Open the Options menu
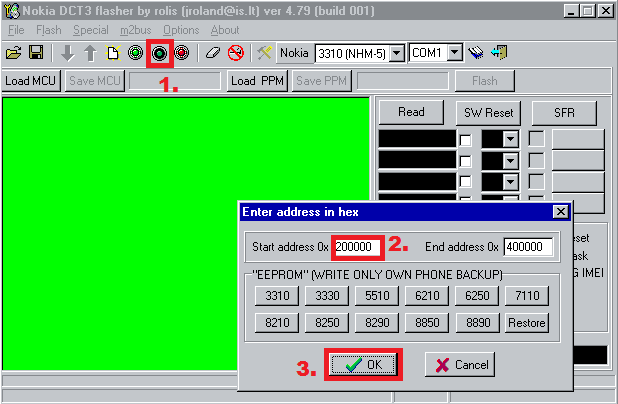 click(181, 30)
